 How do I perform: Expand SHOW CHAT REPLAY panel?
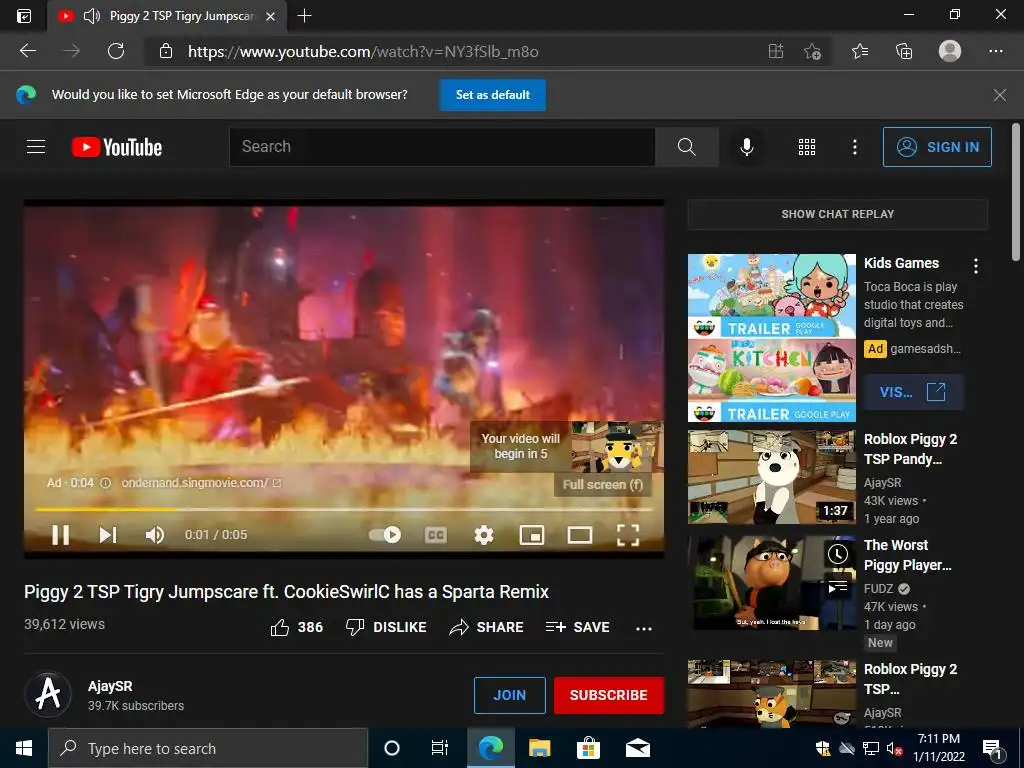[838, 214]
